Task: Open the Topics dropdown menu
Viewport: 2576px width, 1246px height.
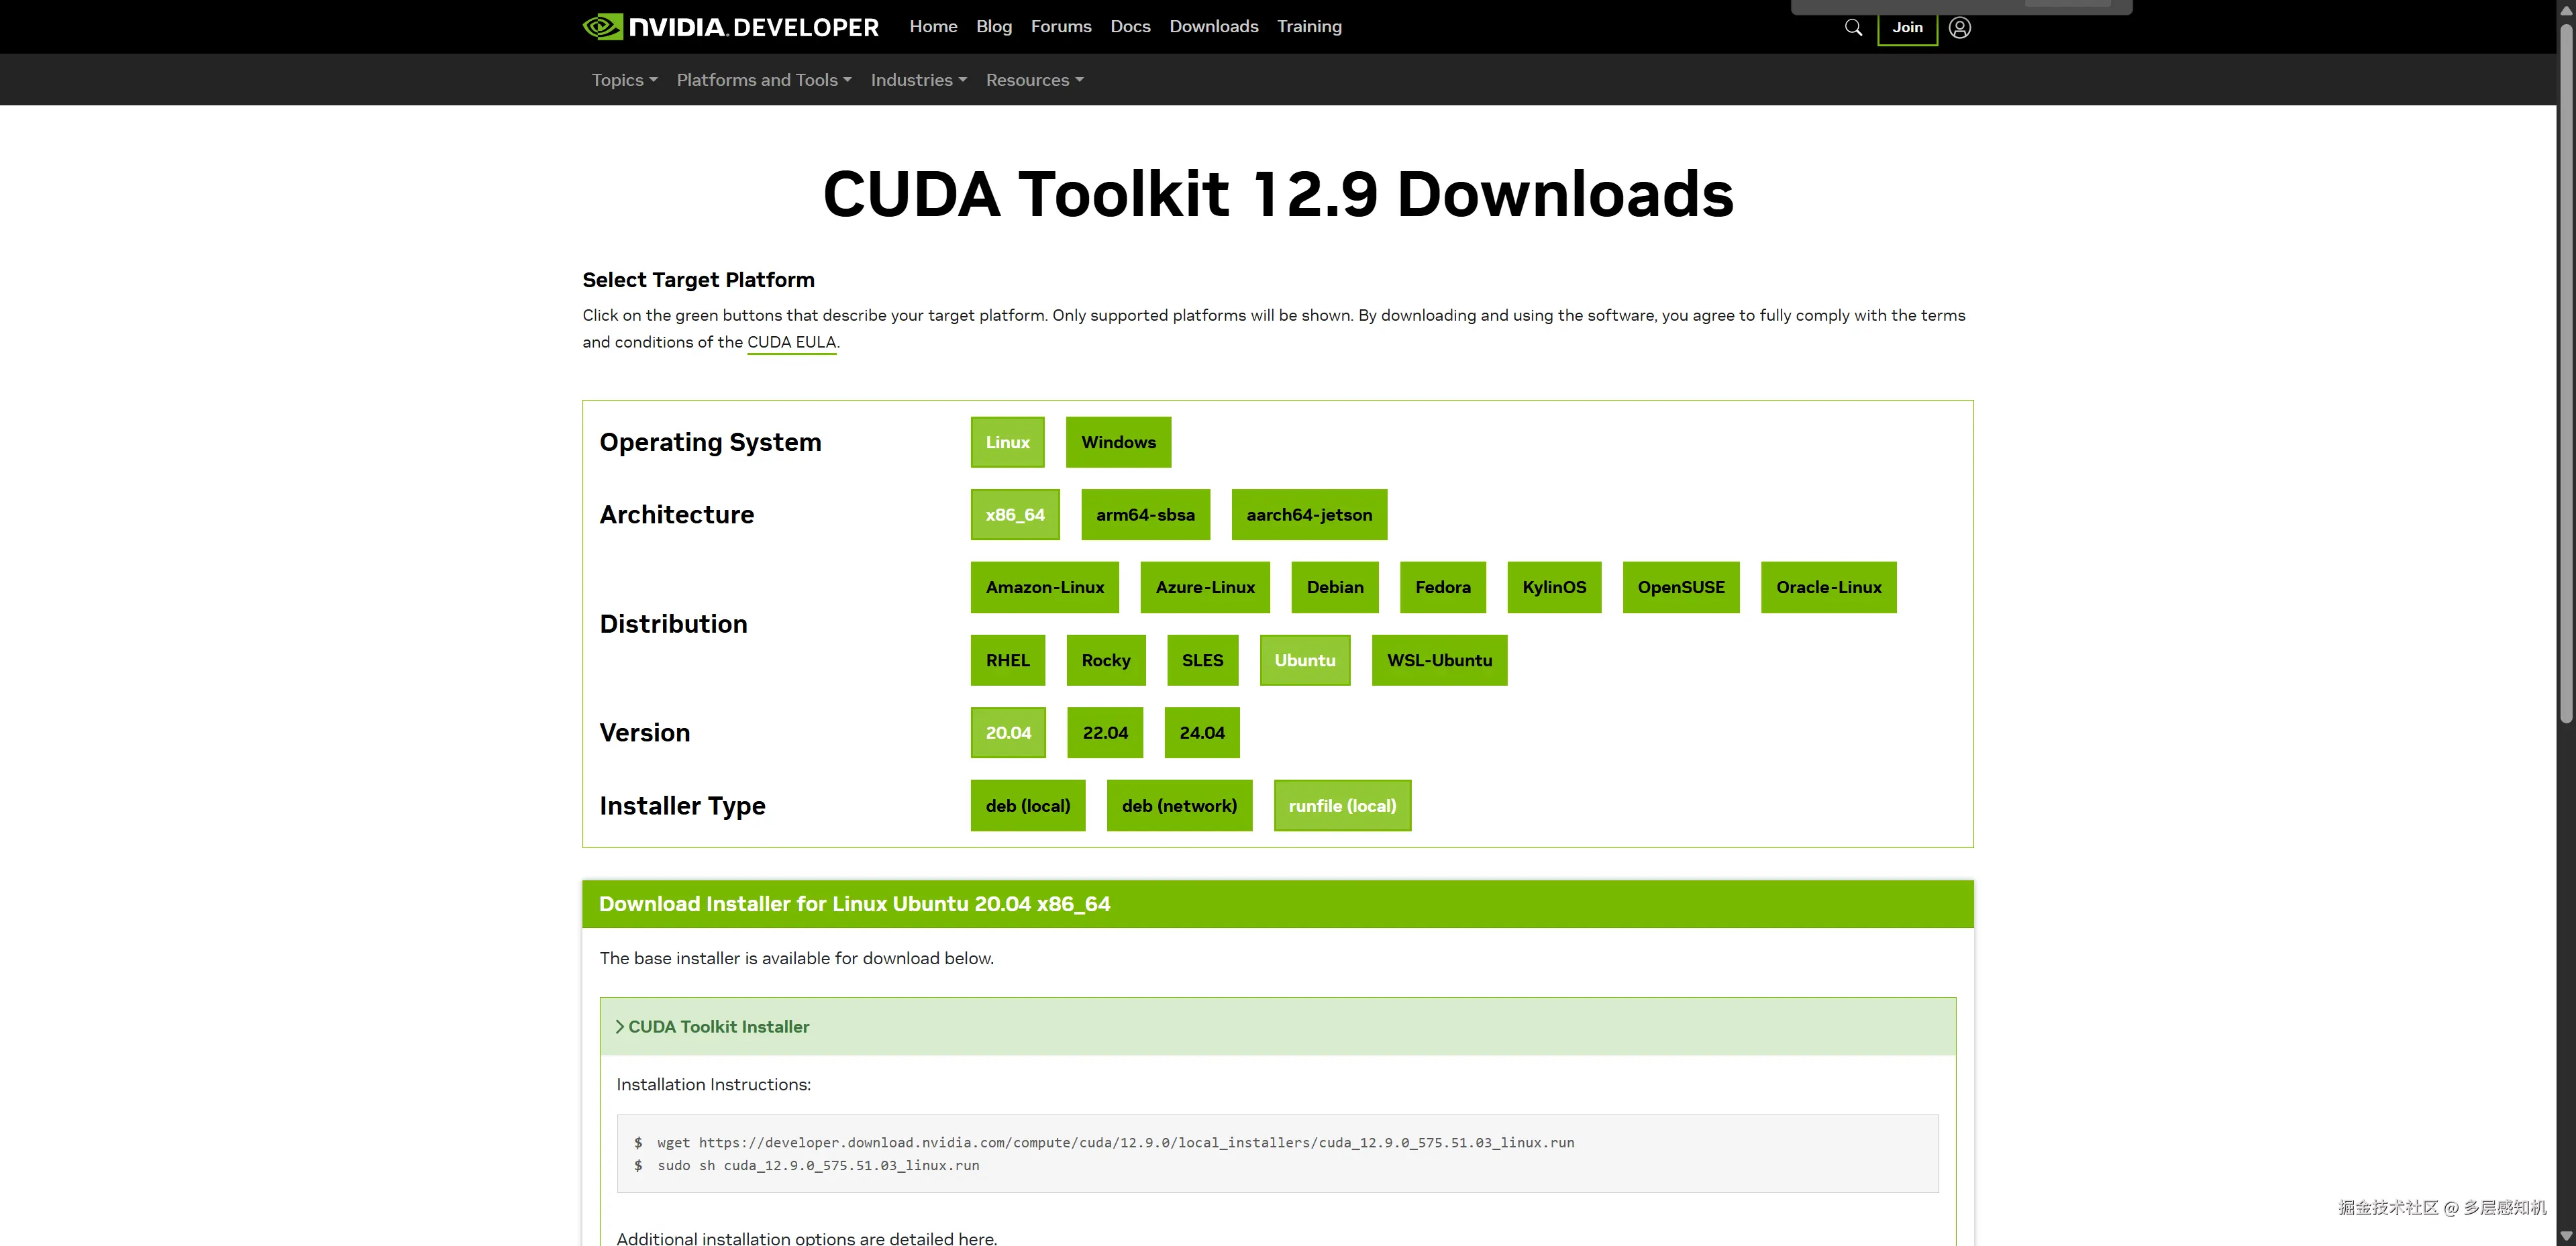Action: [x=624, y=80]
